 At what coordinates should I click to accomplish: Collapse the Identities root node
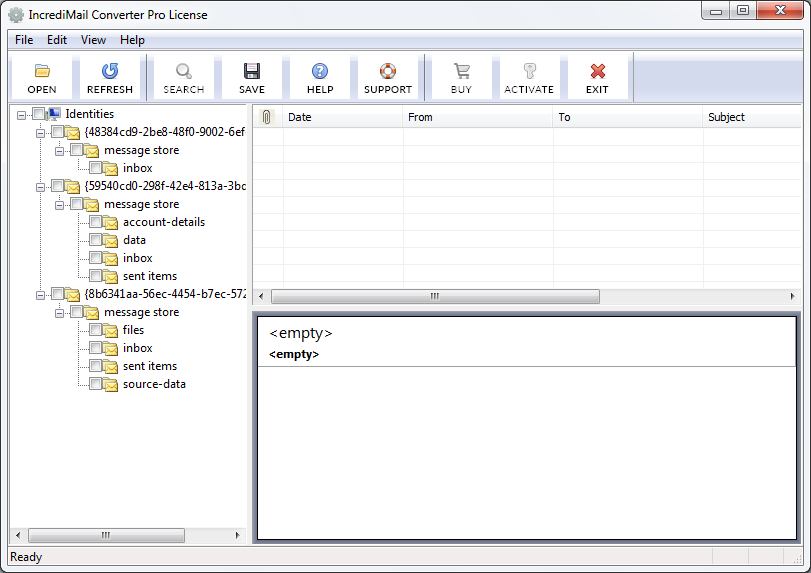pos(21,115)
